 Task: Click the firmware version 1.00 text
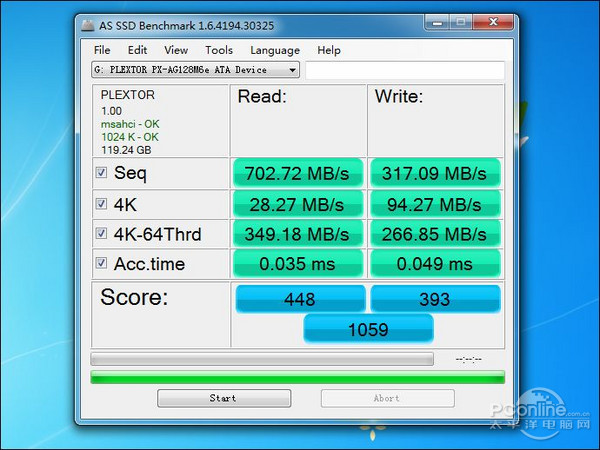[x=111, y=111]
